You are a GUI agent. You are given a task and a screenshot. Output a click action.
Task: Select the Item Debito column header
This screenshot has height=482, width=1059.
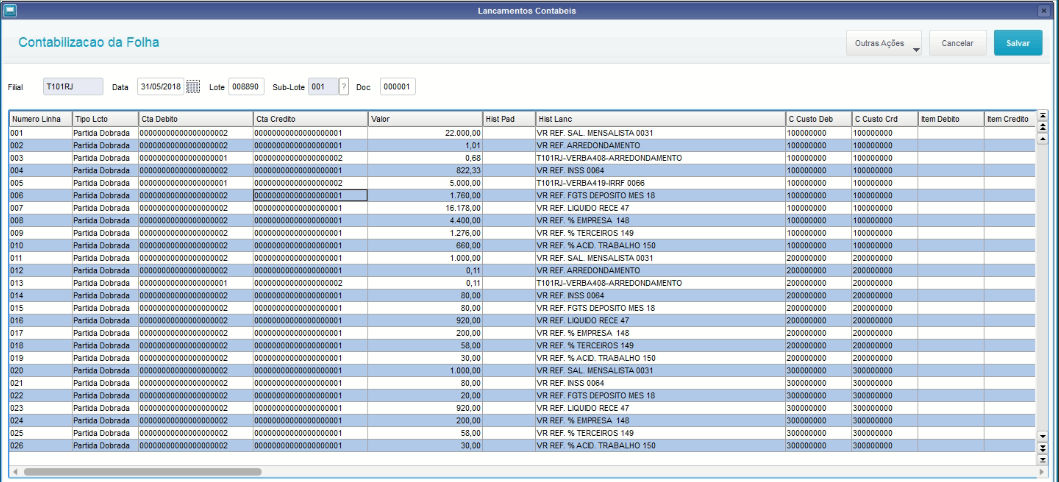click(x=951, y=119)
